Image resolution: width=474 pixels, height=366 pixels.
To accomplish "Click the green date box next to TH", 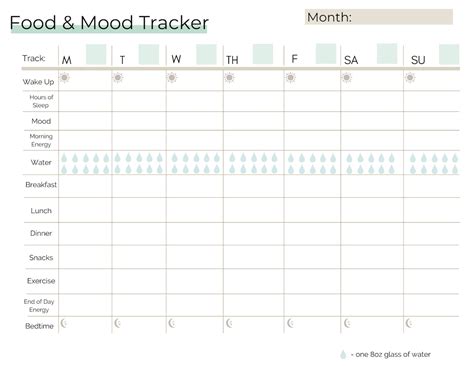I will 263,54.
